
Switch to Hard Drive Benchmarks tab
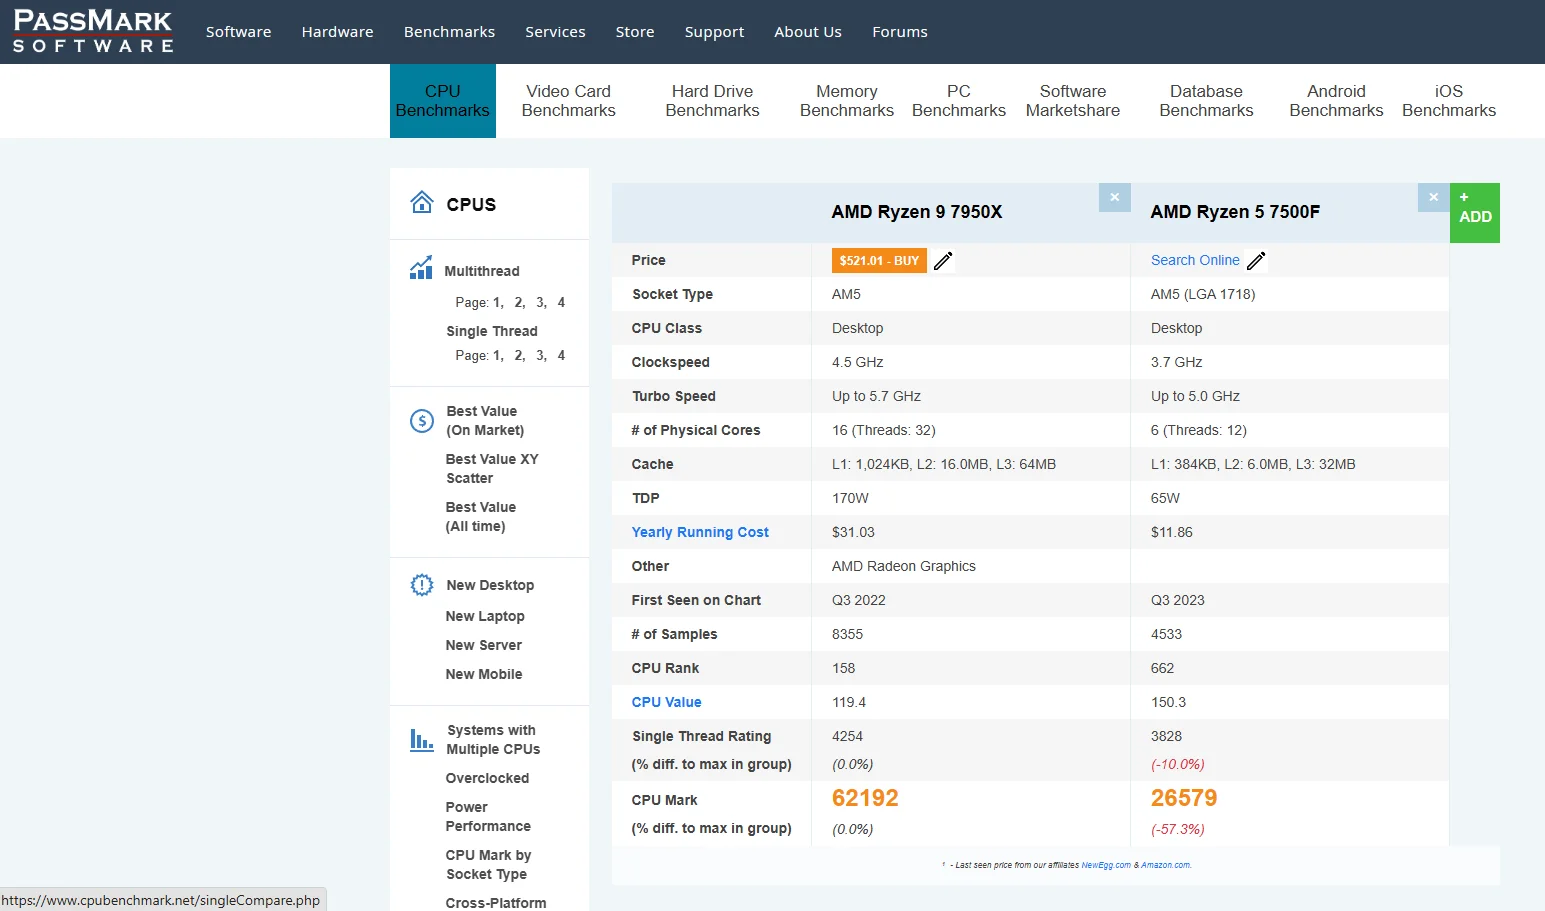tap(712, 101)
